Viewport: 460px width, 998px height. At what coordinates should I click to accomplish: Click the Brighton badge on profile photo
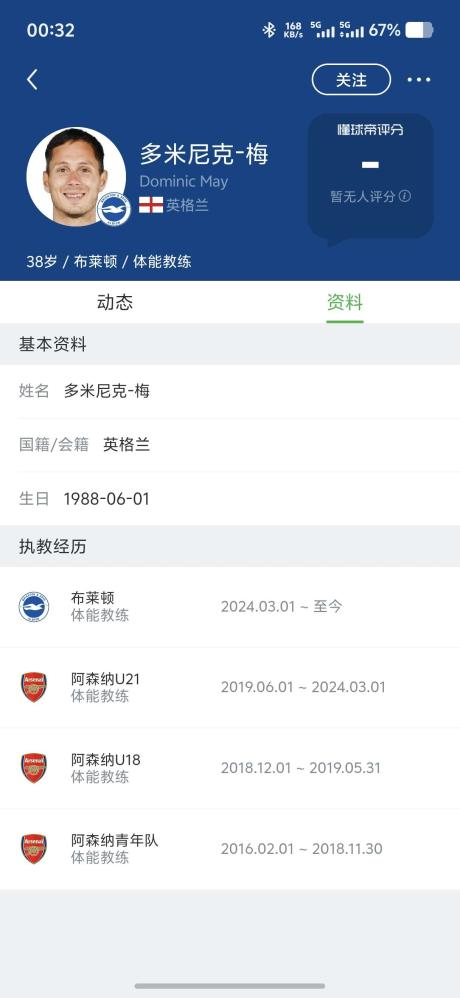tap(114, 209)
